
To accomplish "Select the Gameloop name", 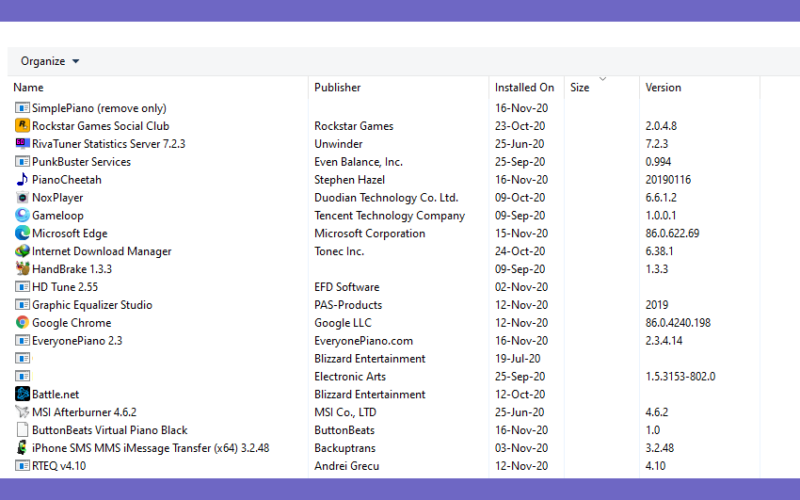I will pos(58,215).
